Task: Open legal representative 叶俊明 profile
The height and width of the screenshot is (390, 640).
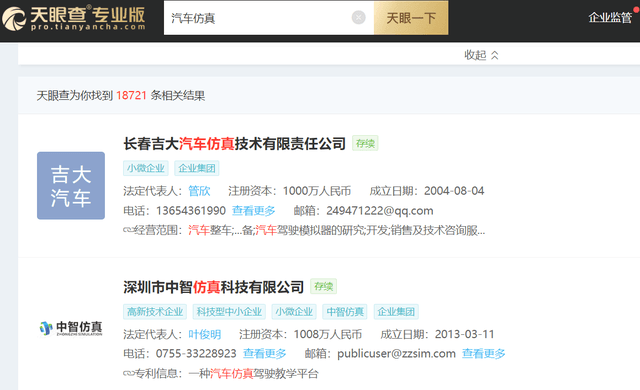Action: [204, 335]
